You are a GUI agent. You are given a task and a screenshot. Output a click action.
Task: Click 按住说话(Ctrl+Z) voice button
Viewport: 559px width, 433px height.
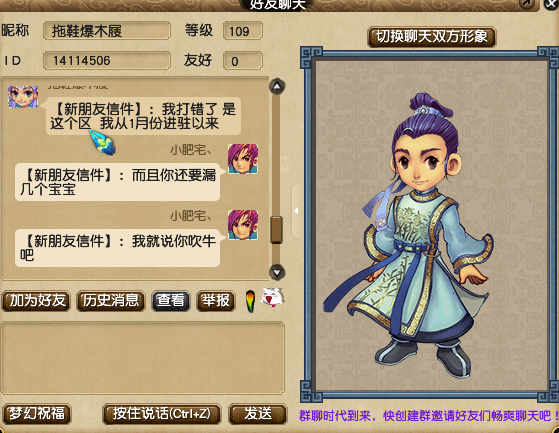(x=161, y=414)
